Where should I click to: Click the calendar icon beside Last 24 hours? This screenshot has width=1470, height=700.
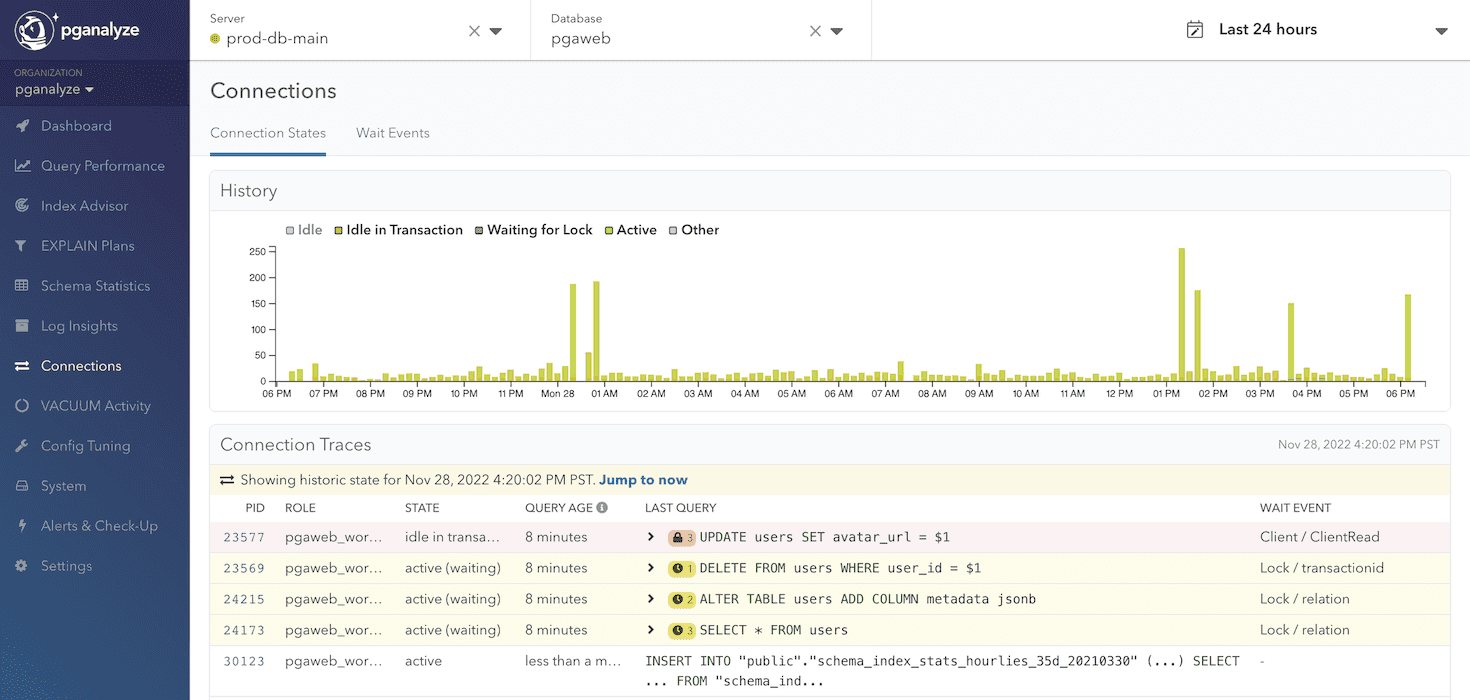pos(1196,30)
